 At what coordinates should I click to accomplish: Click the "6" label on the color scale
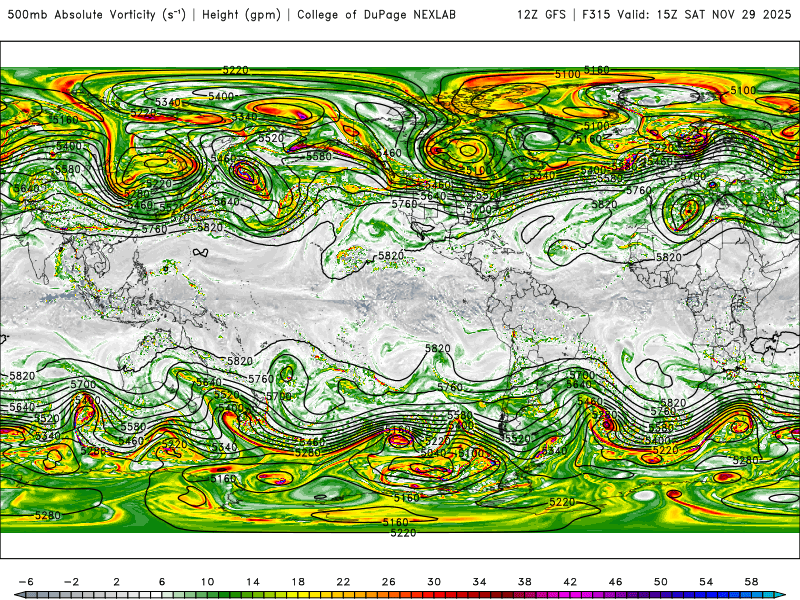tap(162, 582)
